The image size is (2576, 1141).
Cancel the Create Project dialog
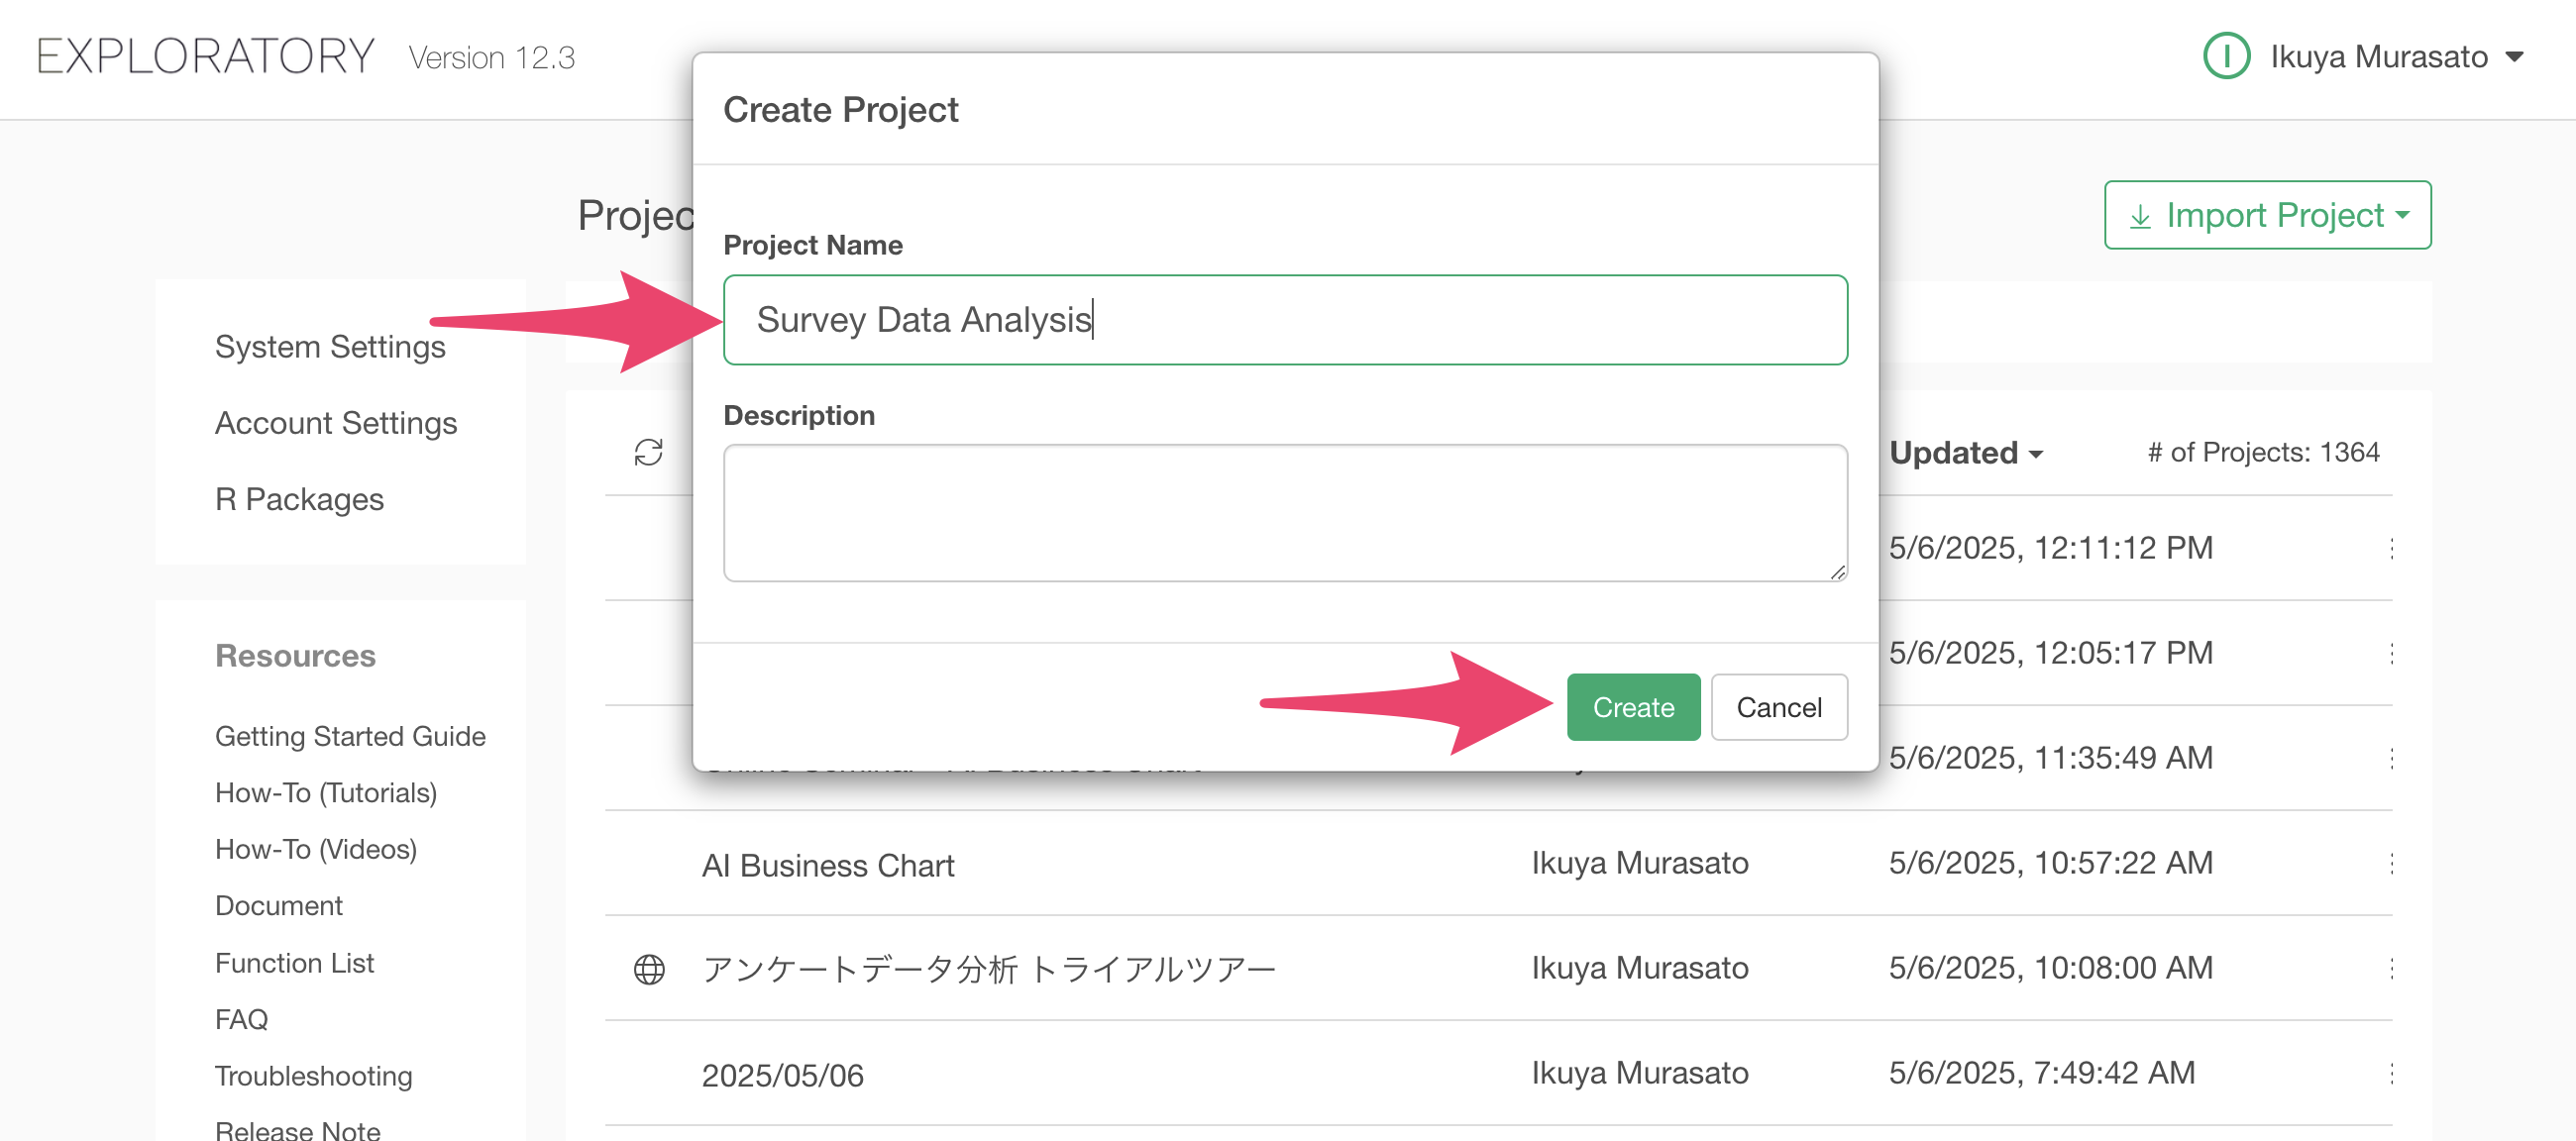[x=1778, y=707]
